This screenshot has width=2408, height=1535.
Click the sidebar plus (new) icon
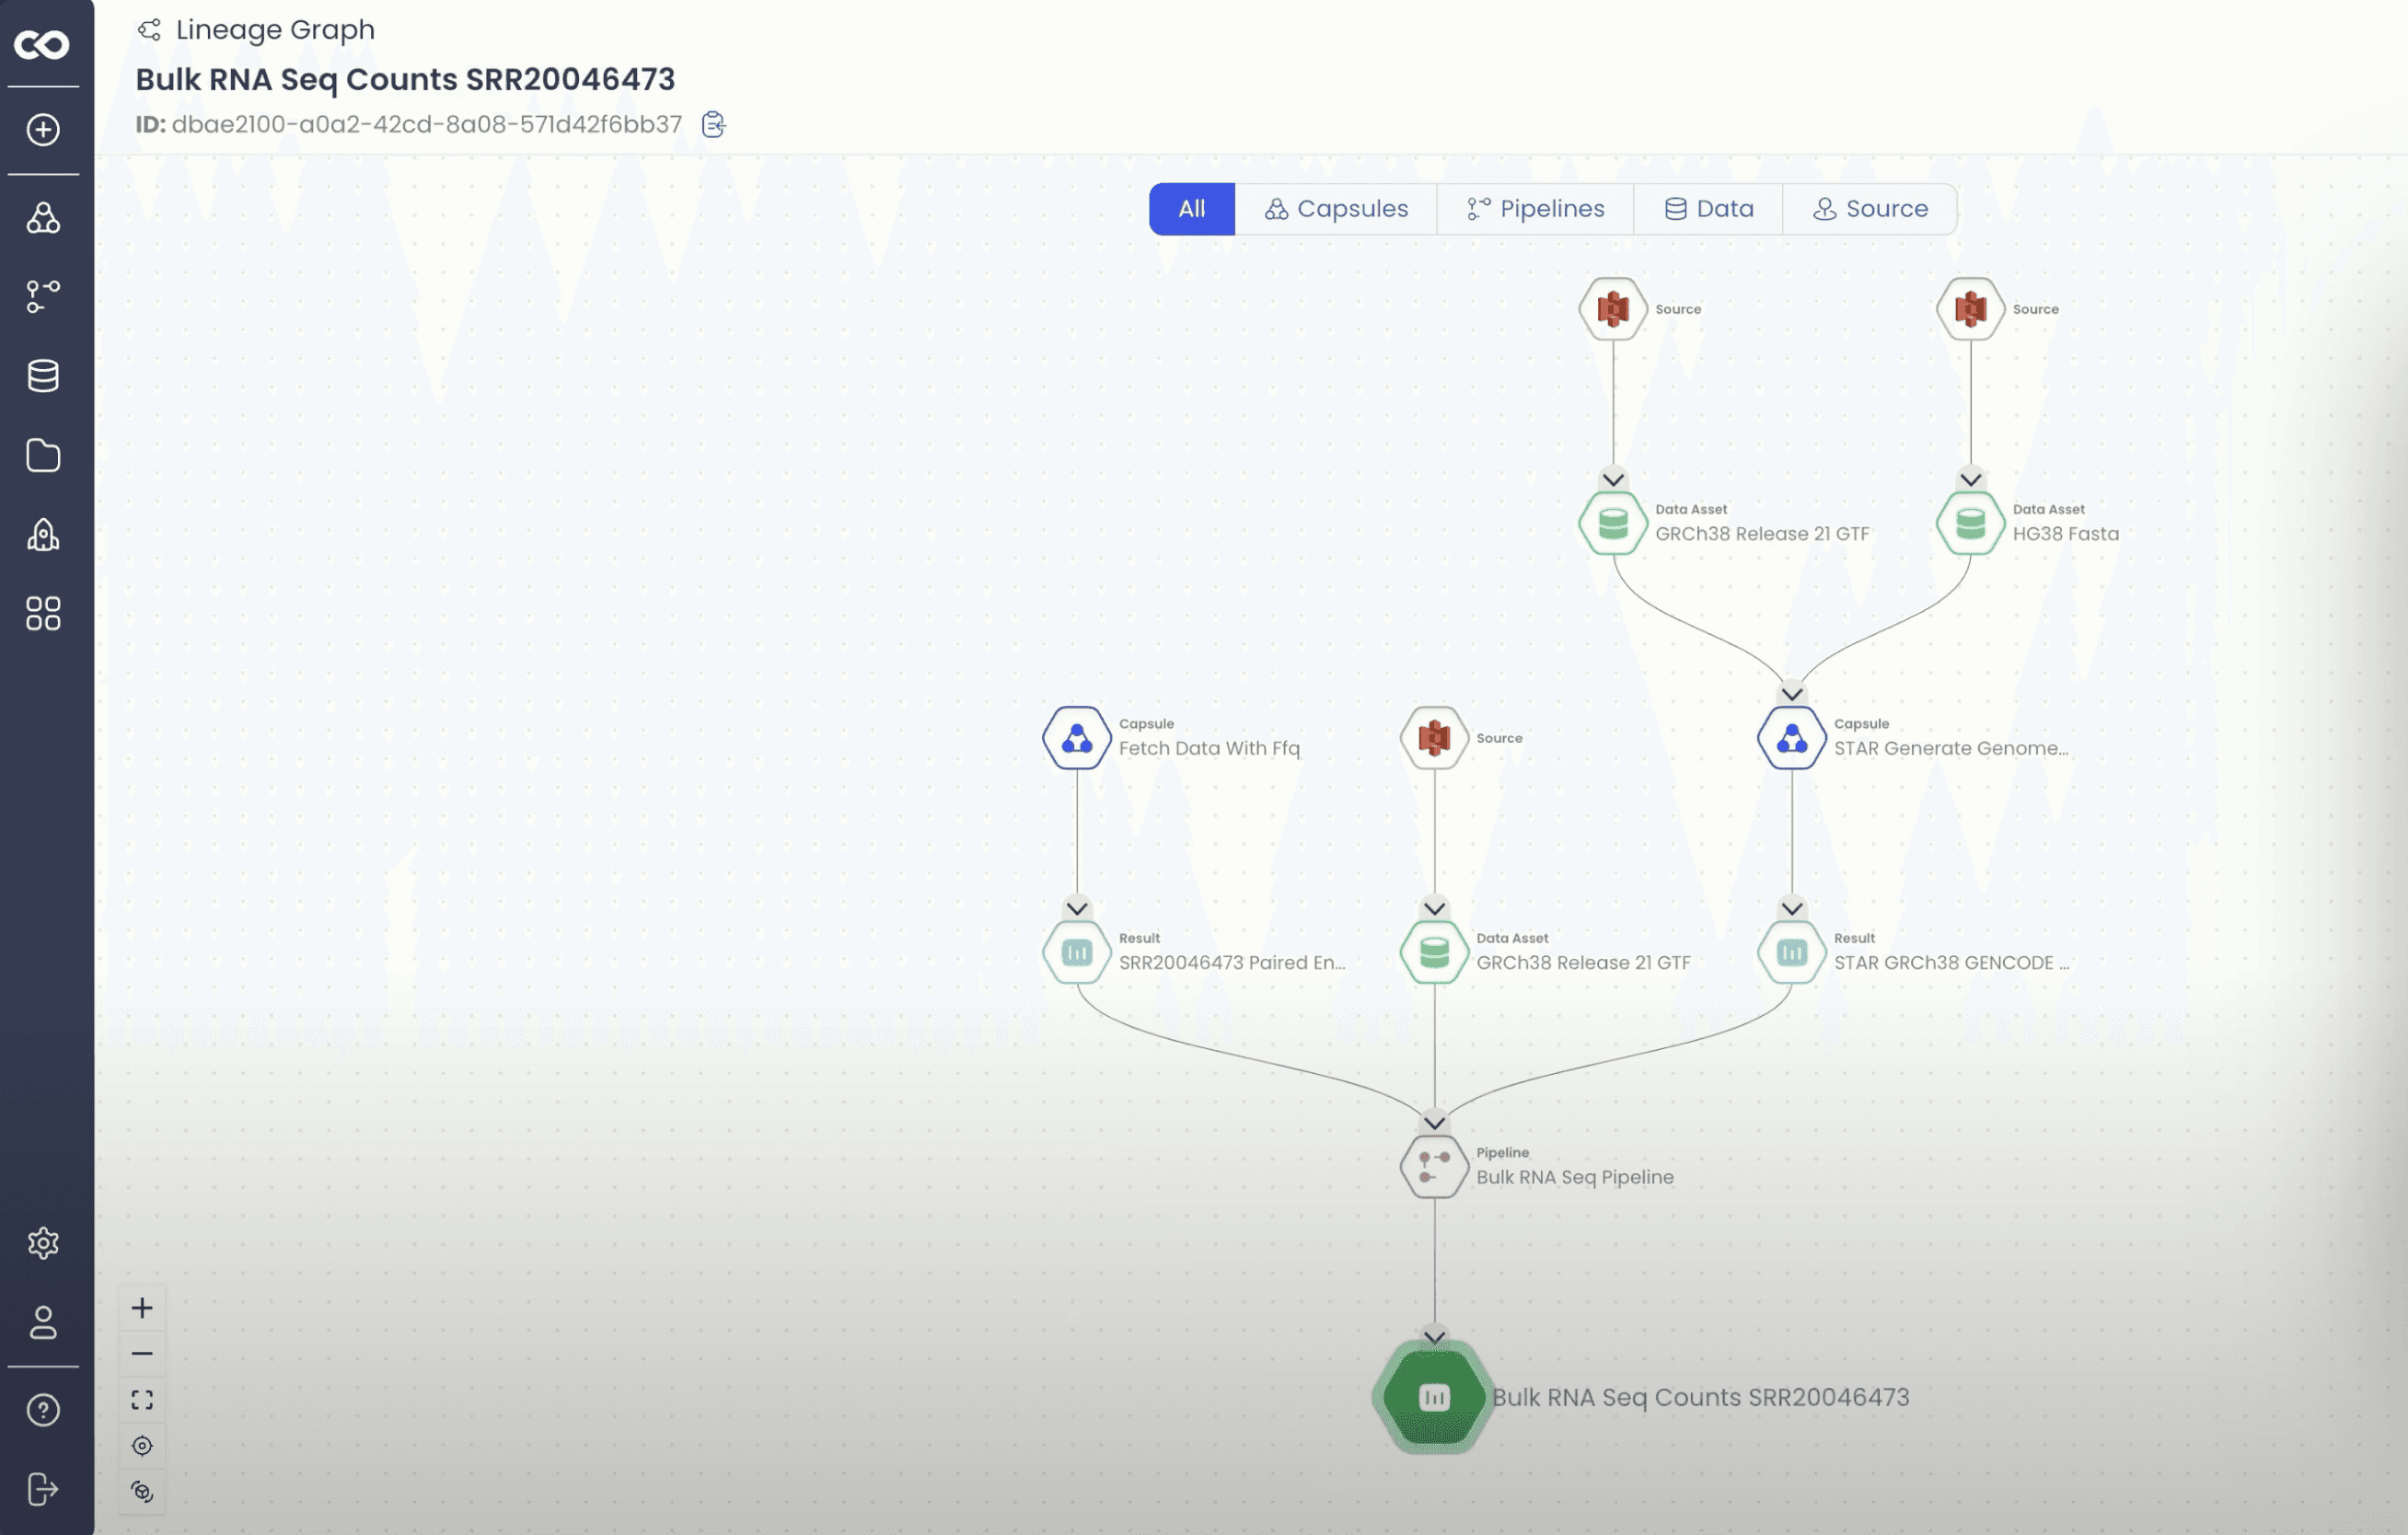43,130
